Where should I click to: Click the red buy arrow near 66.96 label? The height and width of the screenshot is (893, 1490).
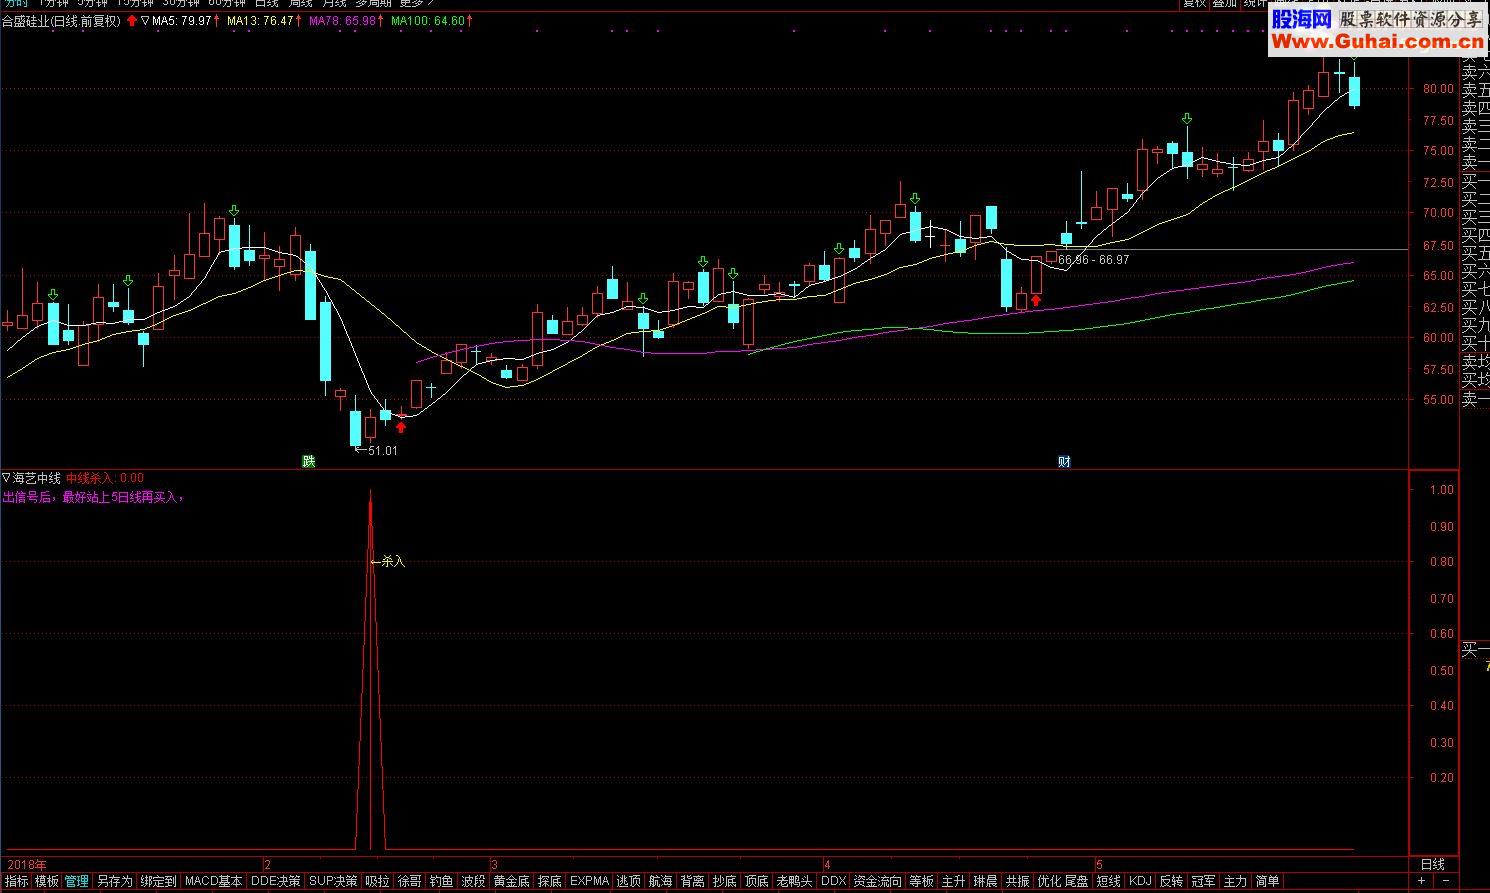point(1036,299)
